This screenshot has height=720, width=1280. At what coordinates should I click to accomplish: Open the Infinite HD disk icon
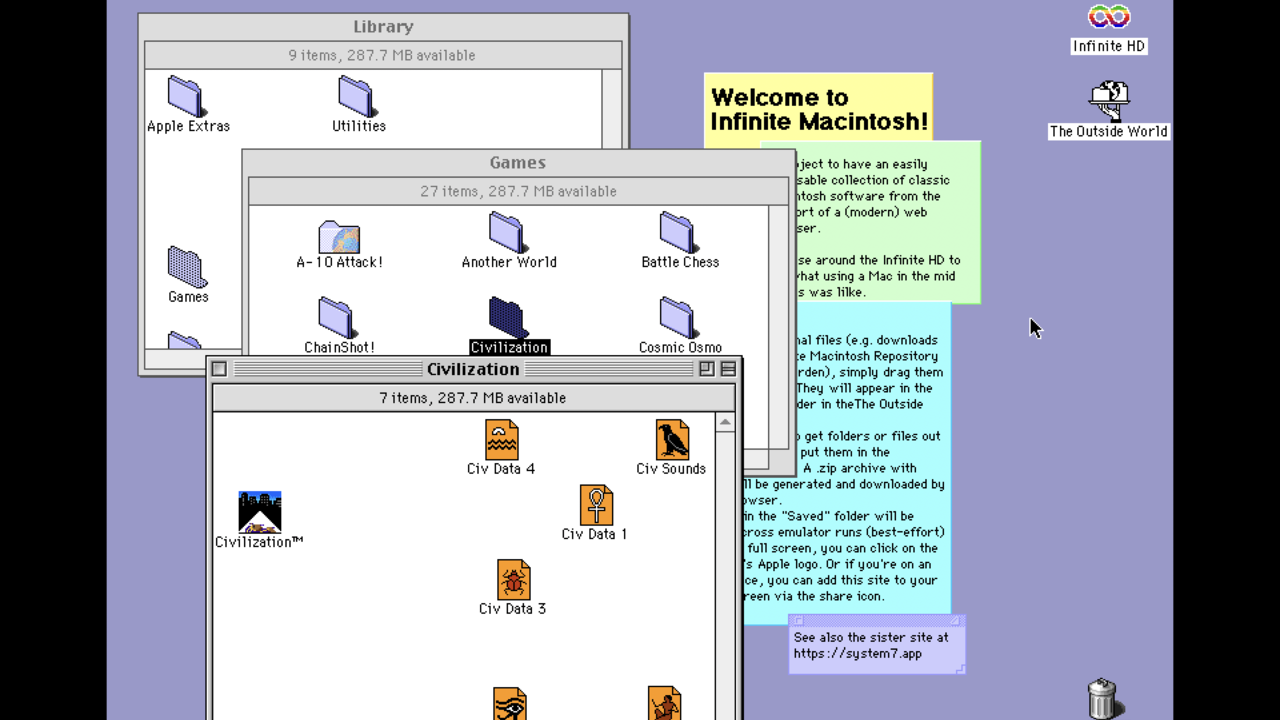pyautogui.click(x=1109, y=17)
